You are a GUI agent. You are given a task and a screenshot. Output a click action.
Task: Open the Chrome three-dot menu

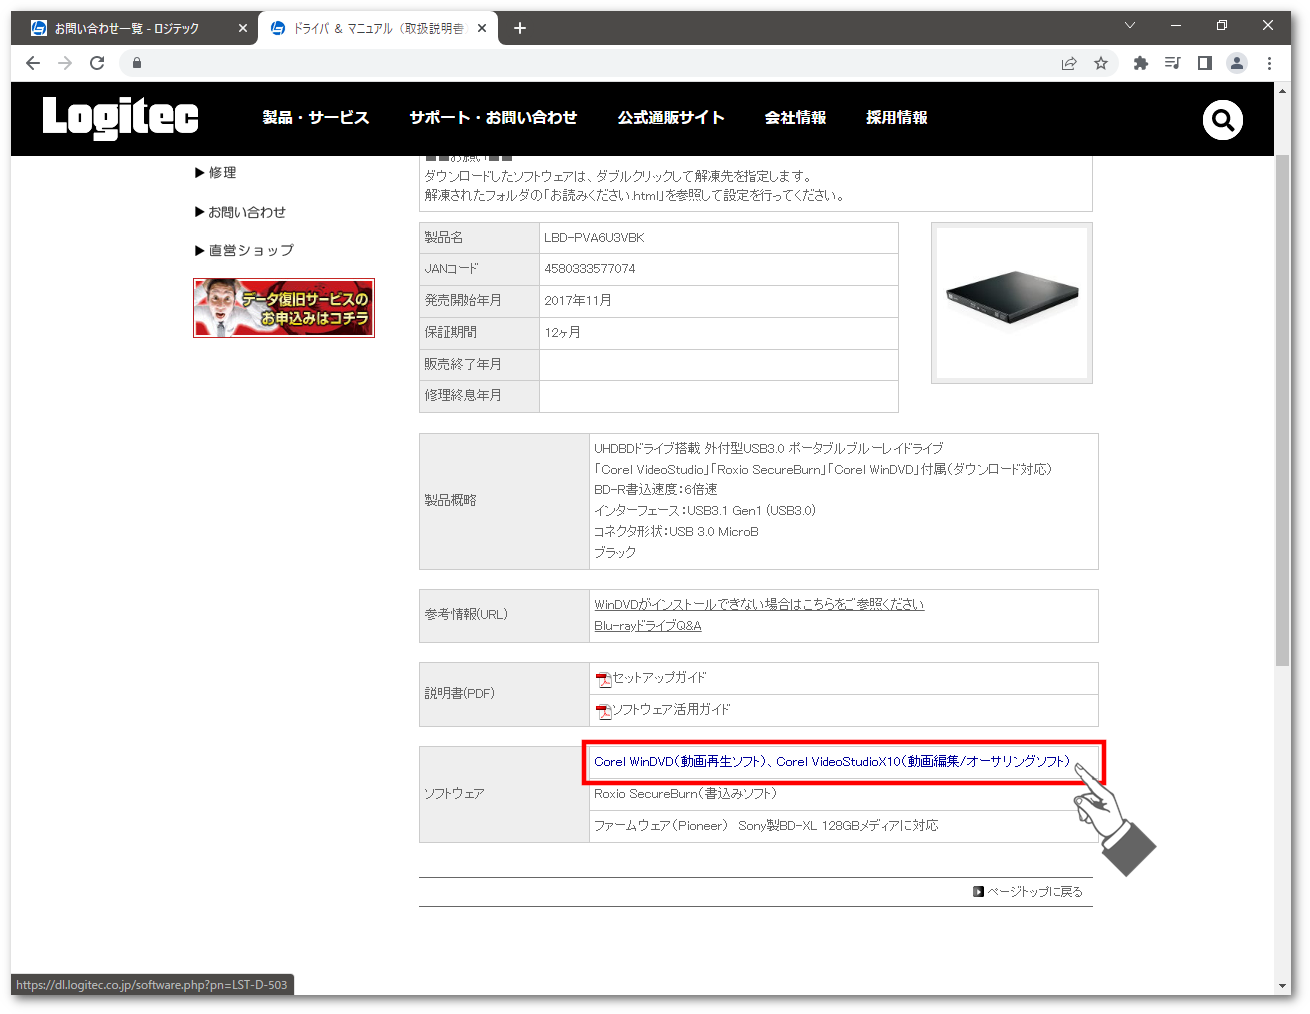(x=1269, y=63)
